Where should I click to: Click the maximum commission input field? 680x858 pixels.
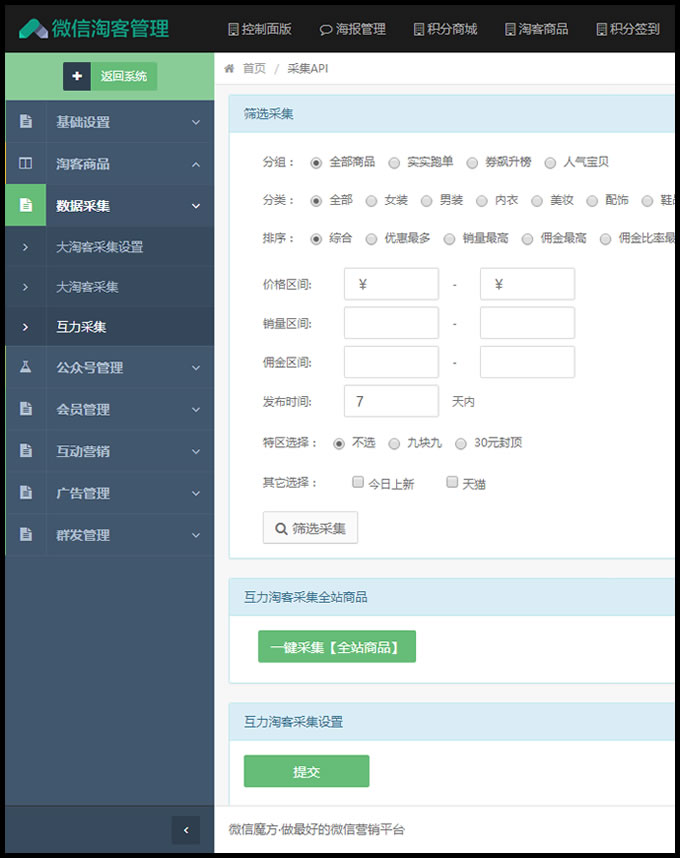[x=527, y=362]
